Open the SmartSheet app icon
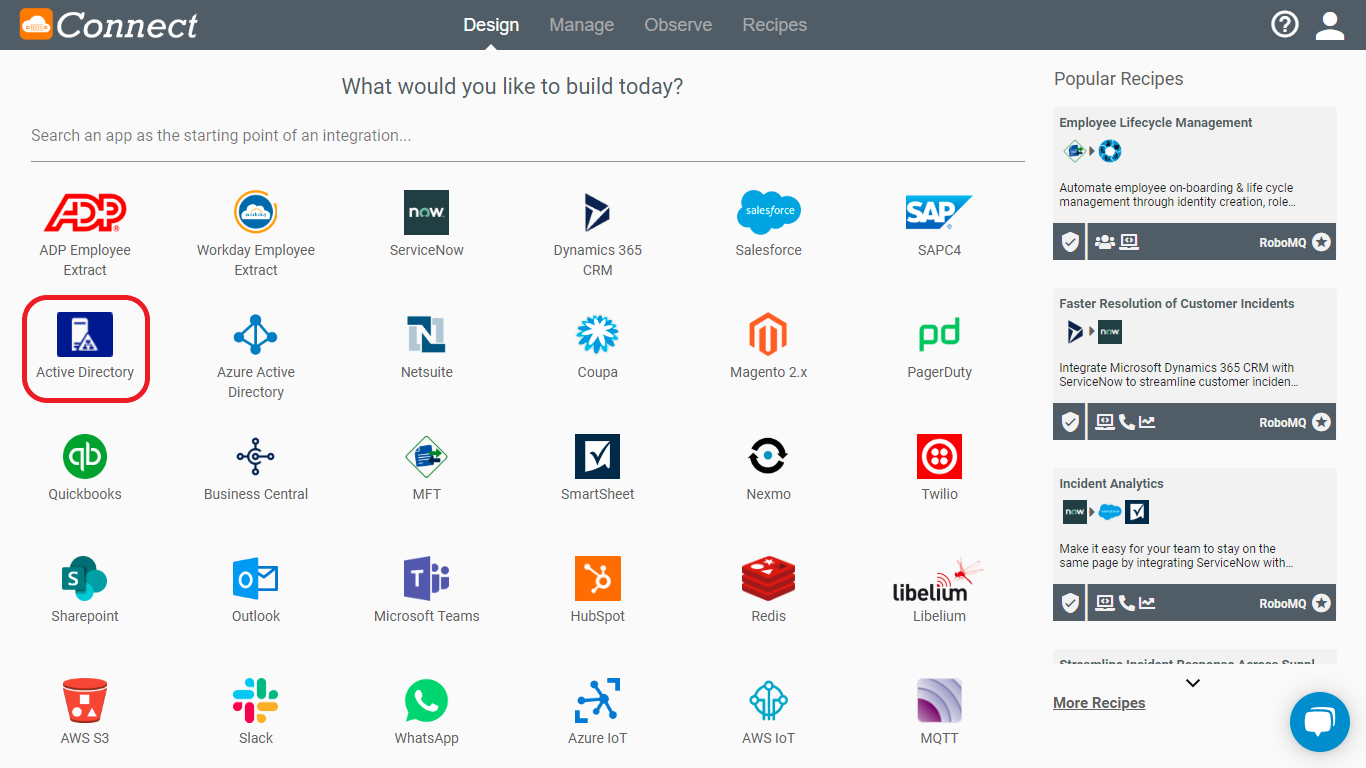This screenshot has width=1366, height=768. 598,456
